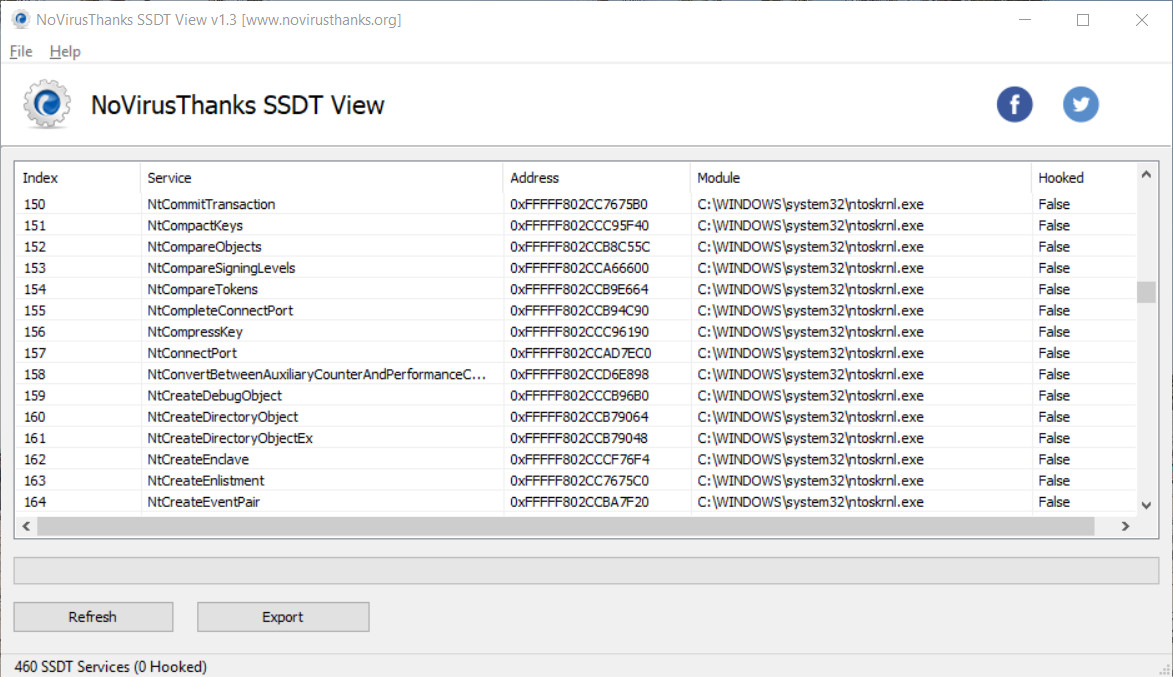Open the Facebook page icon
Screen dimensions: 1173x677
coord(1014,105)
